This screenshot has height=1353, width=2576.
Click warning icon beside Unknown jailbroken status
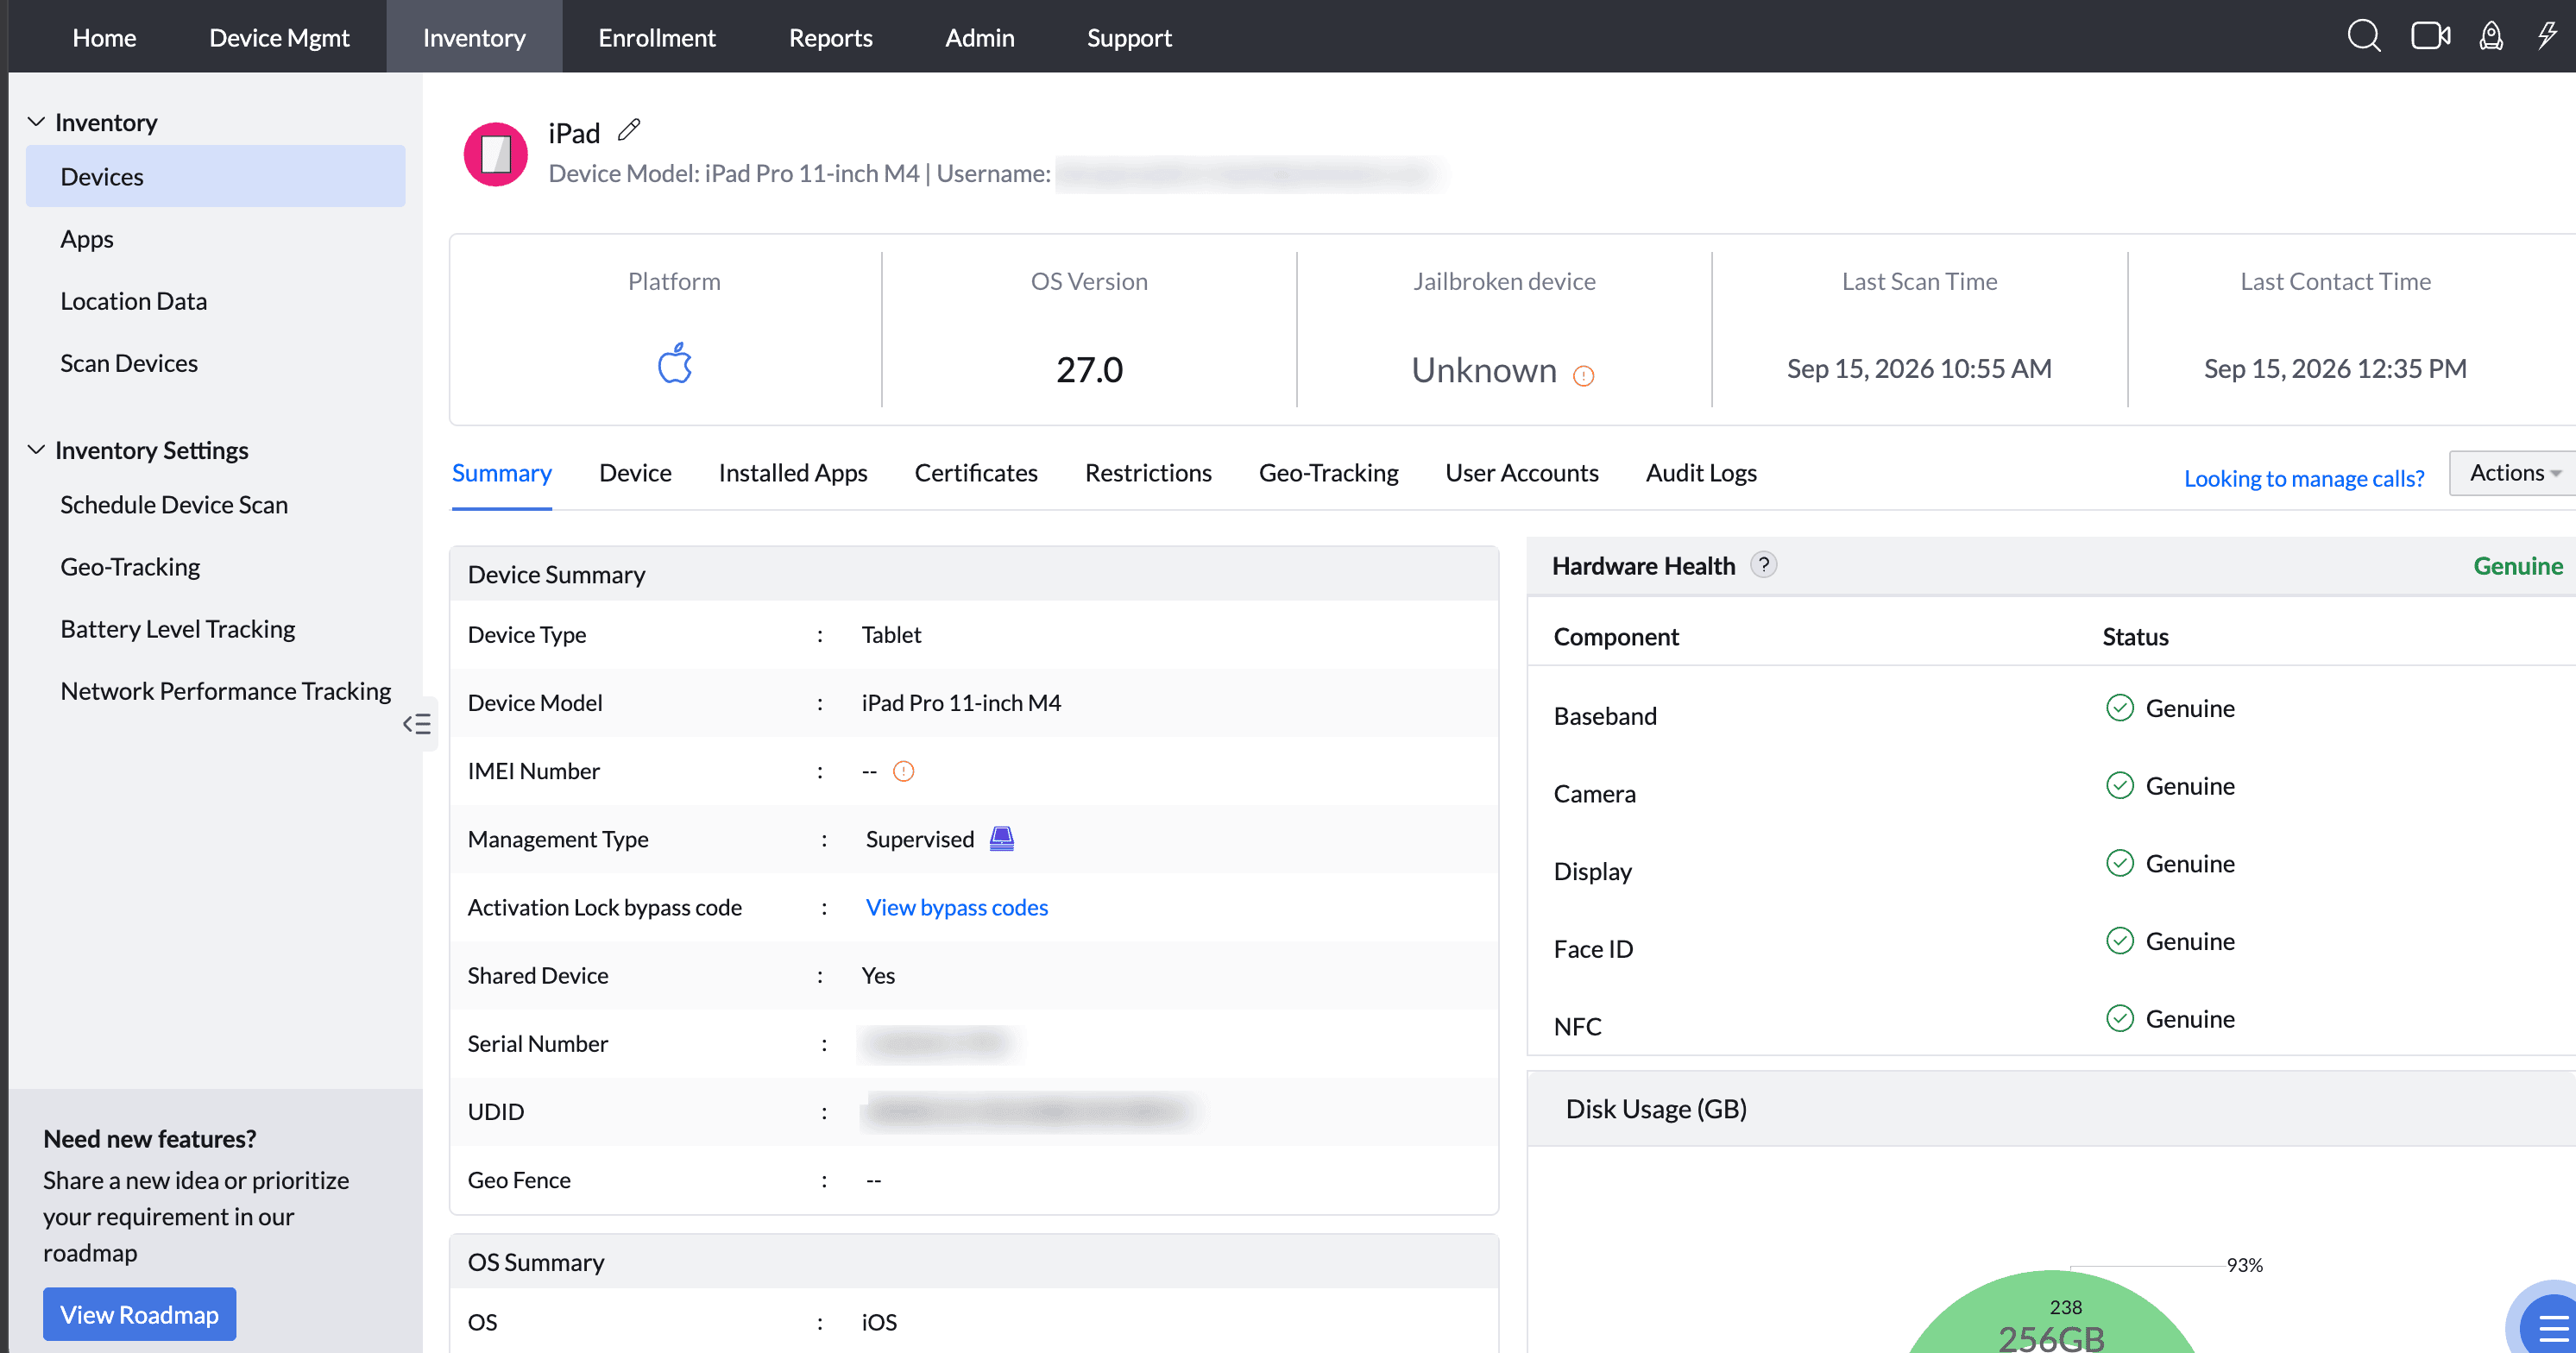(x=1584, y=376)
